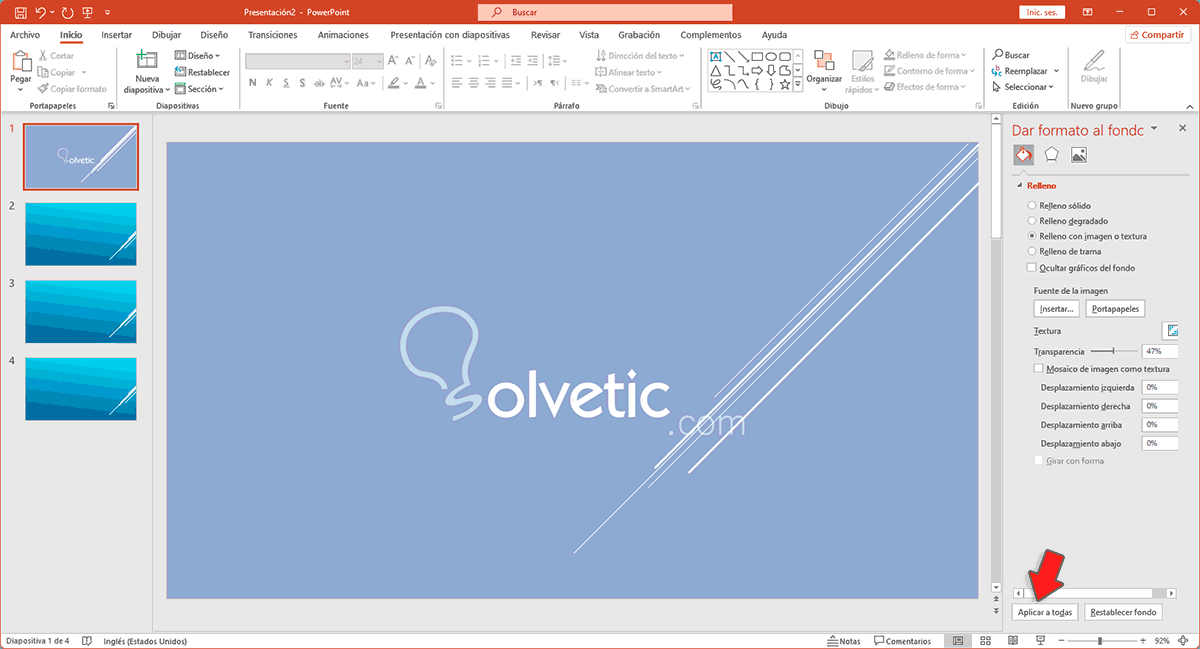Open the Seleccionar dropdown

(x=1021, y=87)
